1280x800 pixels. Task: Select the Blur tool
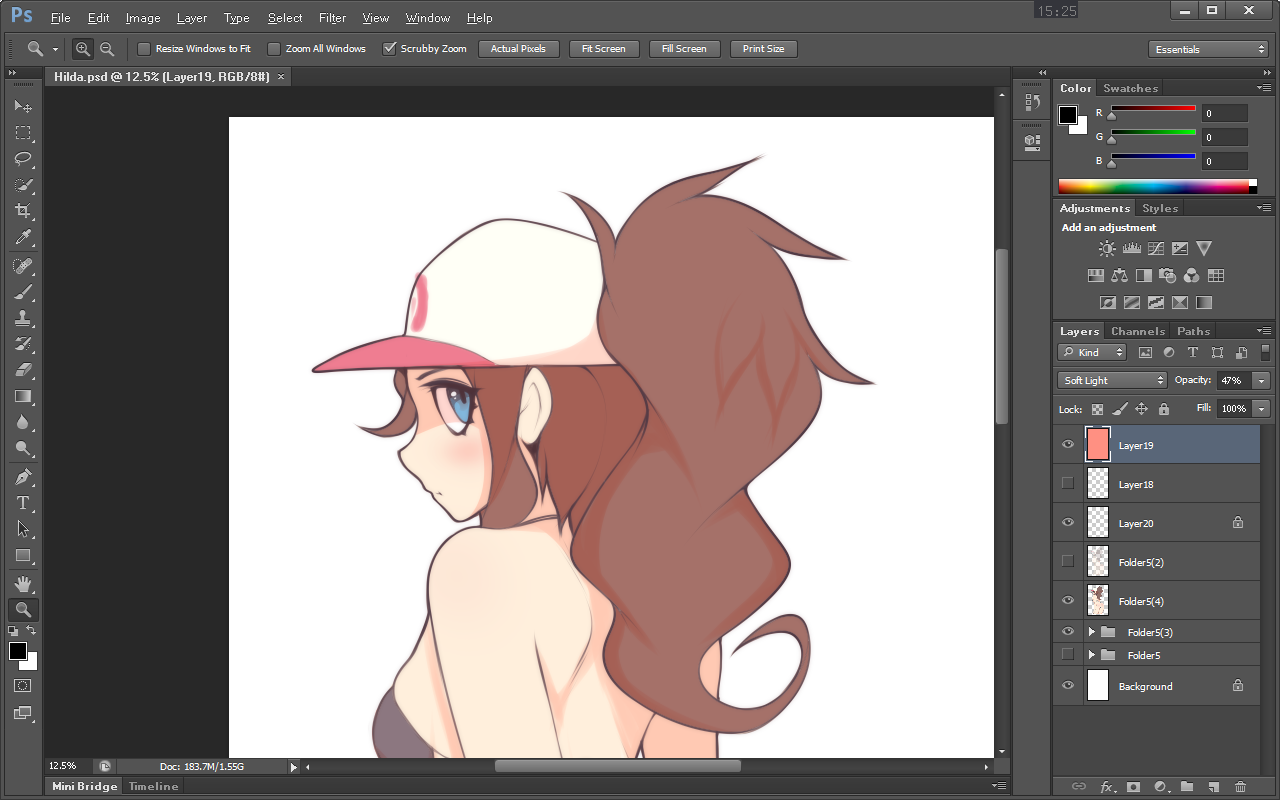pyautogui.click(x=22, y=423)
